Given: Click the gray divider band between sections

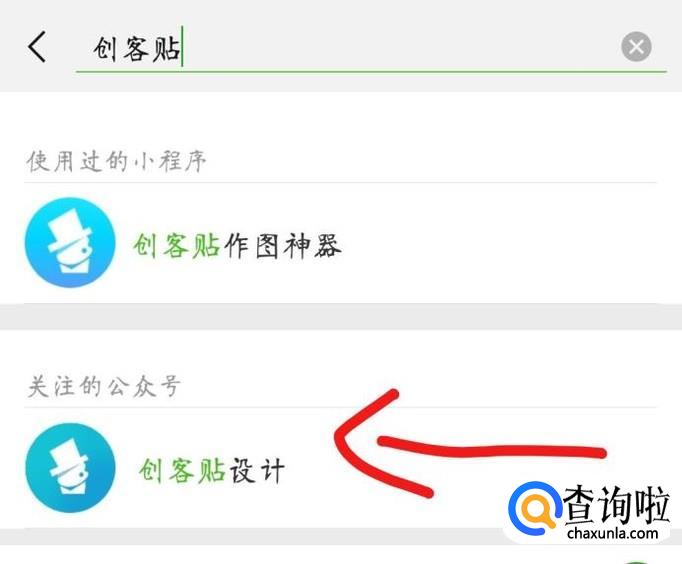Looking at the screenshot, I should (341, 317).
